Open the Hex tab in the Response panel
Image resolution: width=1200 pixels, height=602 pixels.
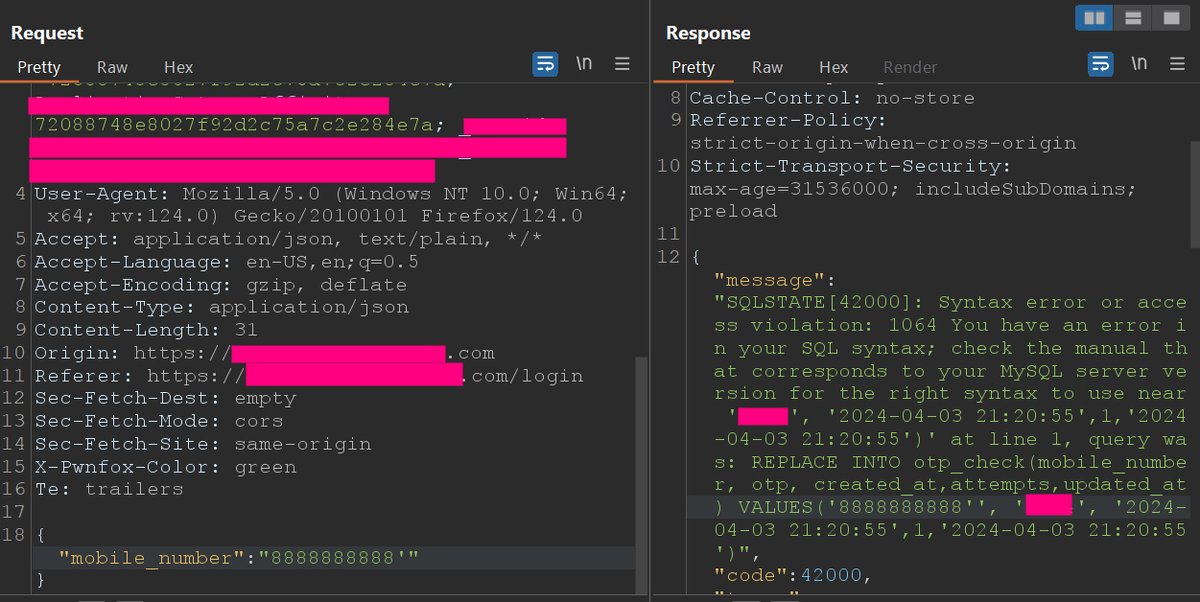click(x=833, y=67)
